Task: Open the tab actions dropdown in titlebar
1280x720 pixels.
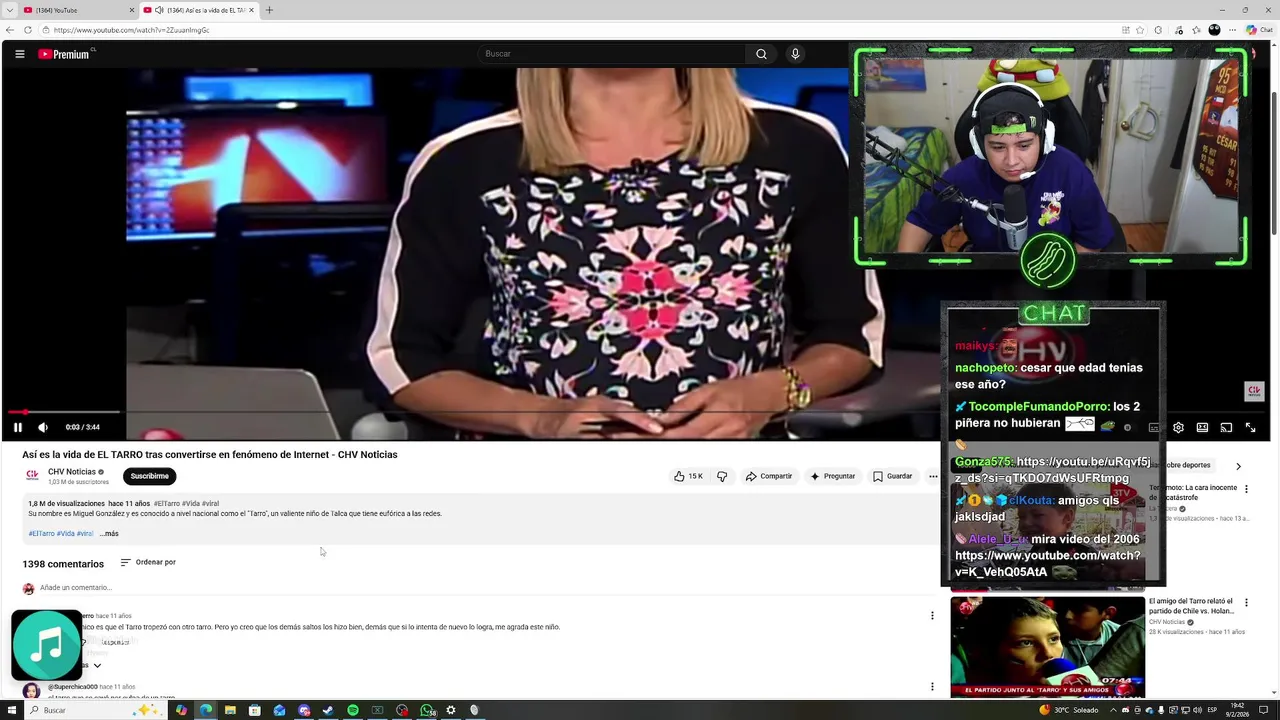Action: coord(9,10)
